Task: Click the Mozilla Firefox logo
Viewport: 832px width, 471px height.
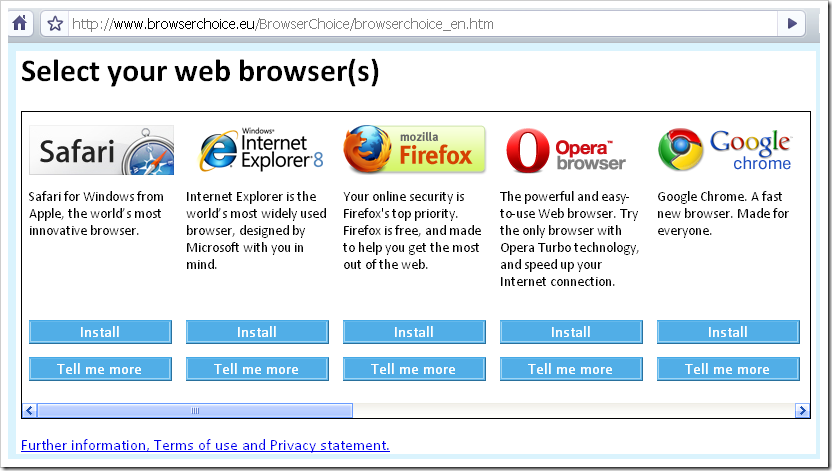Action: 414,150
